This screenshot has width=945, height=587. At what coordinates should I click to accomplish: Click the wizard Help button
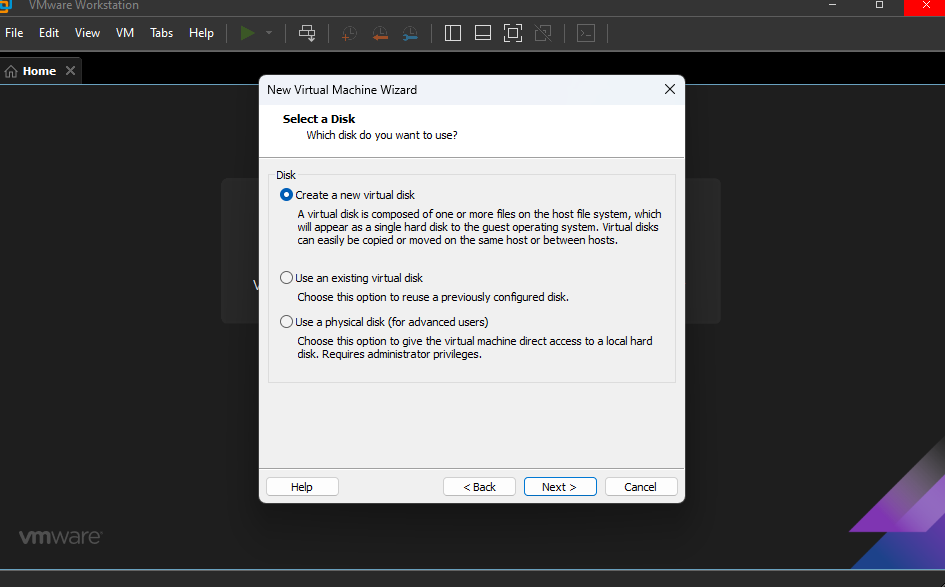coord(302,487)
